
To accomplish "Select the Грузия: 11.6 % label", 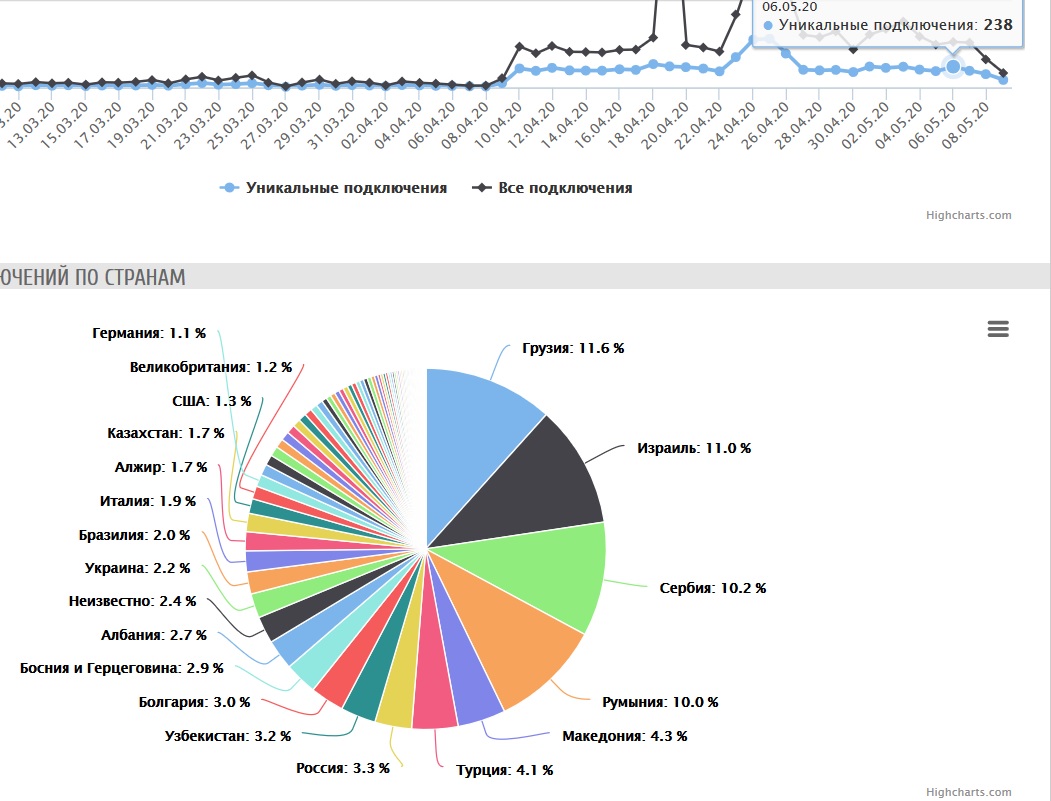I will point(573,349).
